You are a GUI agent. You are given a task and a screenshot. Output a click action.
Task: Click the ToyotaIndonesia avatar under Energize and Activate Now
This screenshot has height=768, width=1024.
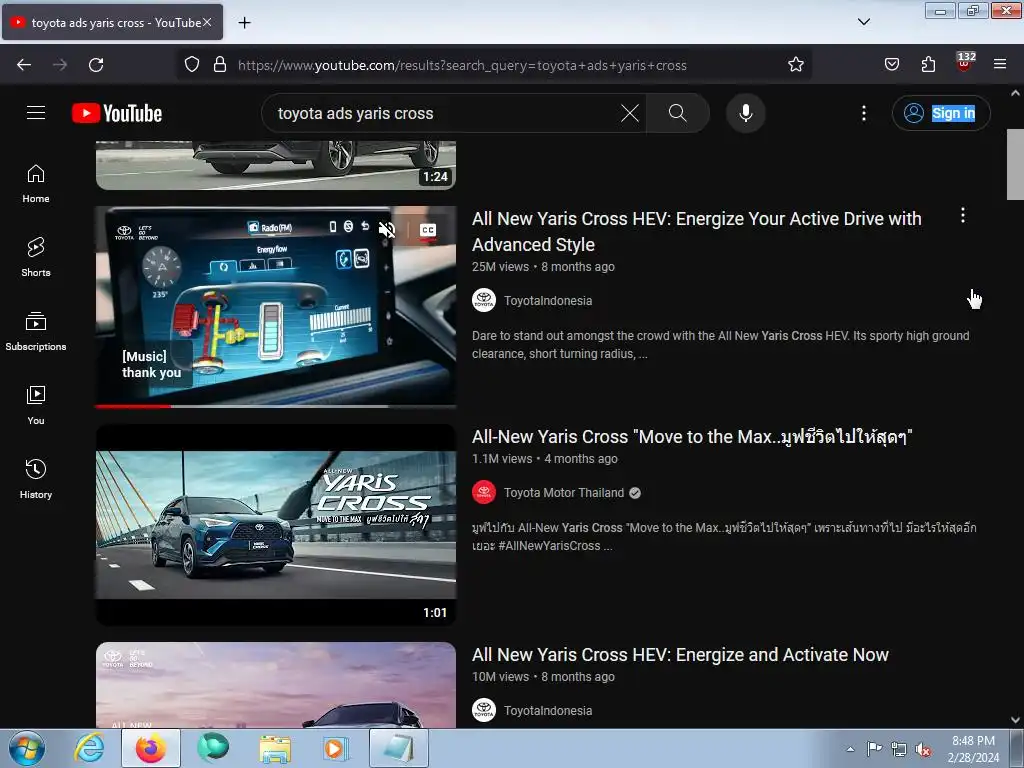coord(484,711)
